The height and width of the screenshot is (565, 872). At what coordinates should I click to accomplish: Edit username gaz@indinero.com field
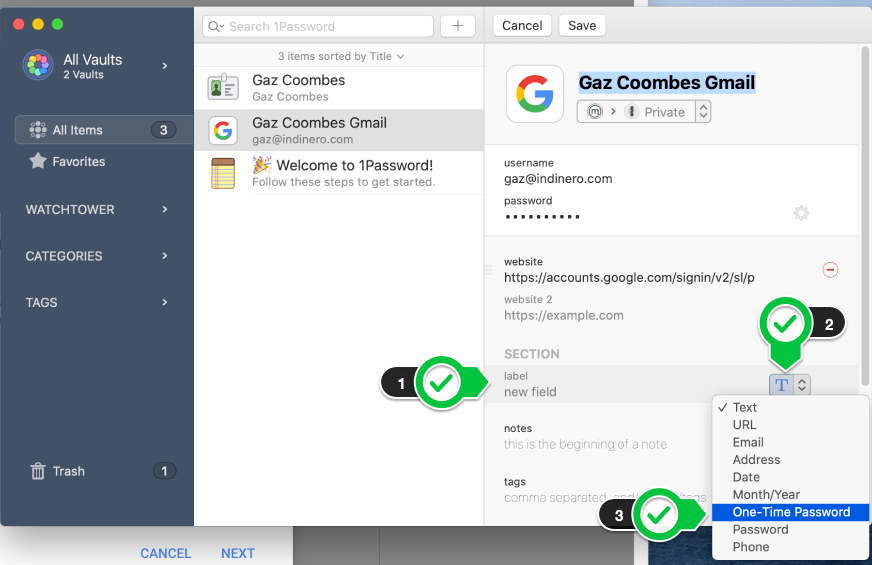click(x=558, y=179)
